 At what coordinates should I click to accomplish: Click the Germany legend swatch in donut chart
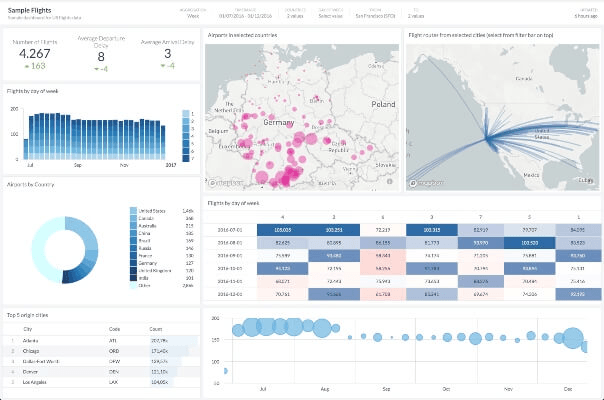(x=133, y=263)
